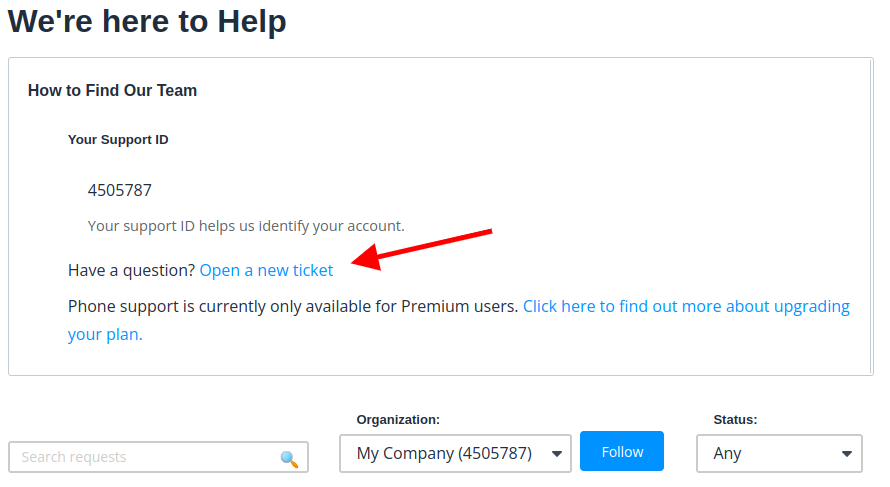Click the red arrow annotation
Screen dimensions: 890x487
(x=423, y=248)
